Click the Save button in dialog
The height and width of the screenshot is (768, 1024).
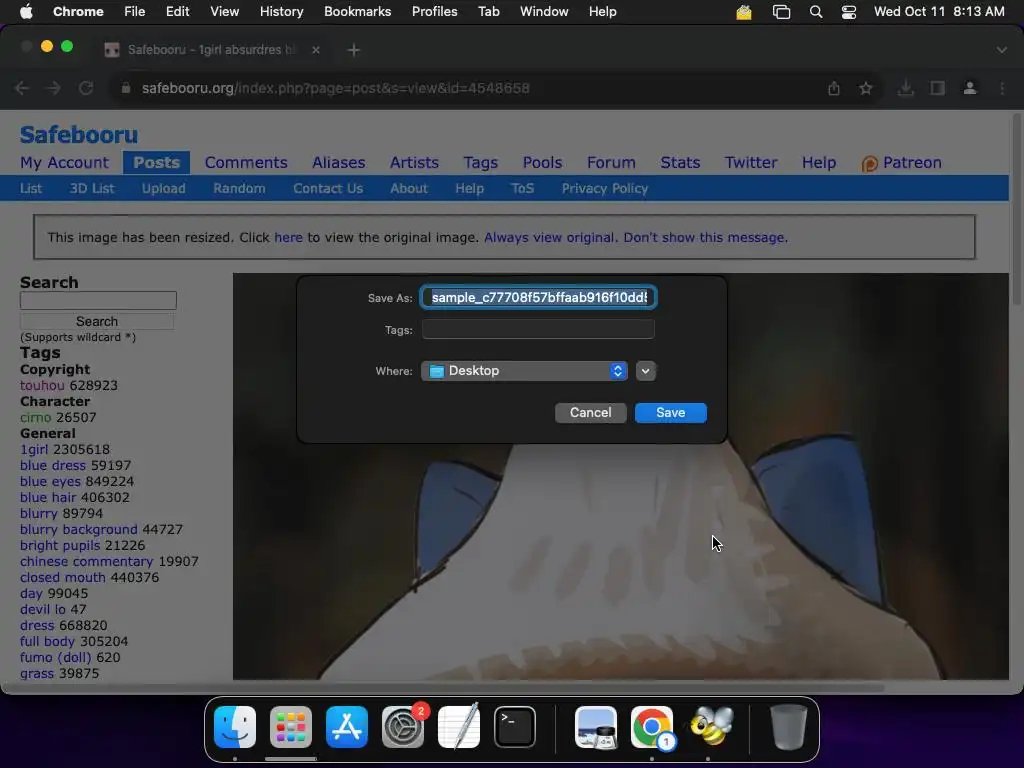pyautogui.click(x=670, y=413)
